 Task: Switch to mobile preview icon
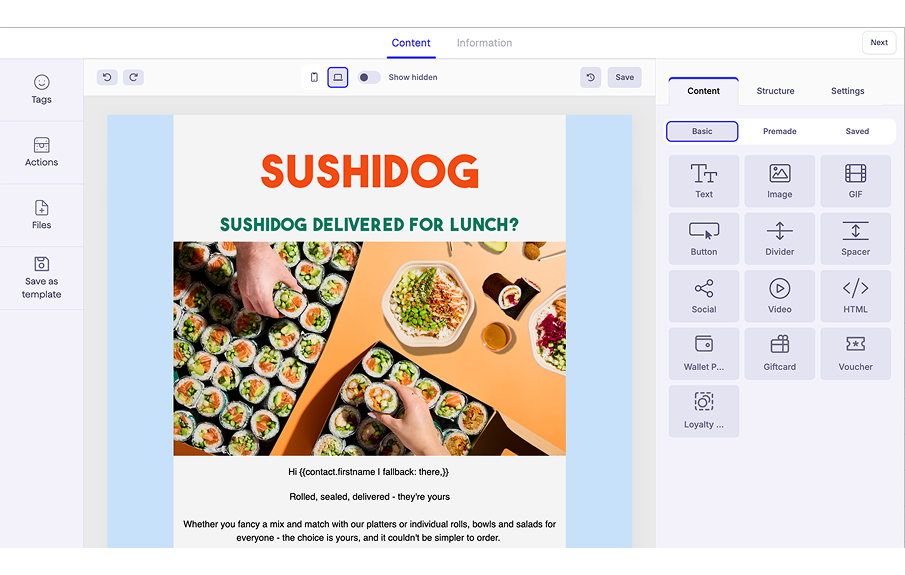tap(314, 77)
